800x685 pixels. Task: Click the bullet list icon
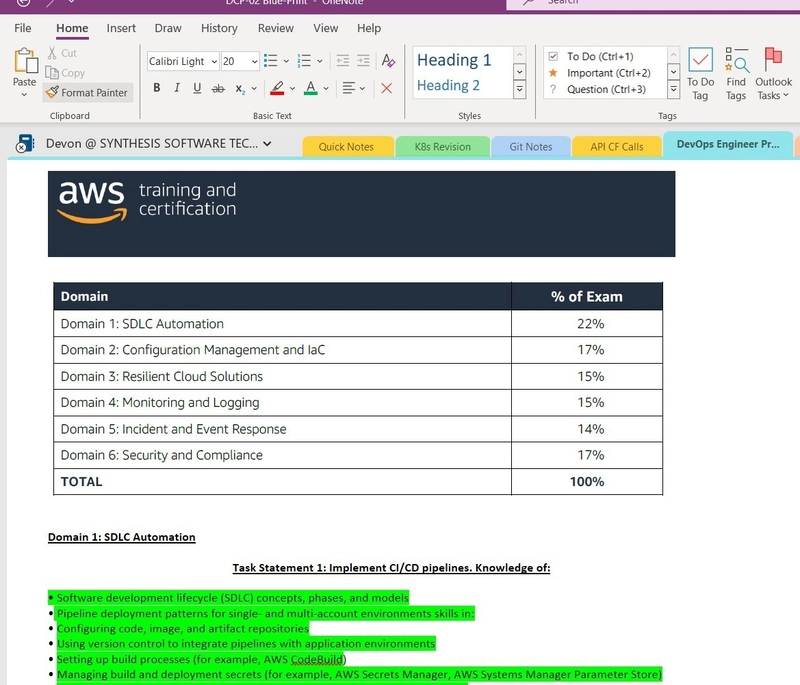(270, 61)
